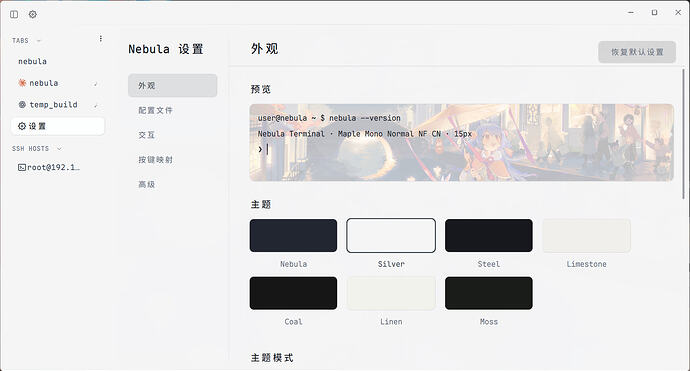Switch to the temp_build tab
690x371 pixels.
coord(58,105)
